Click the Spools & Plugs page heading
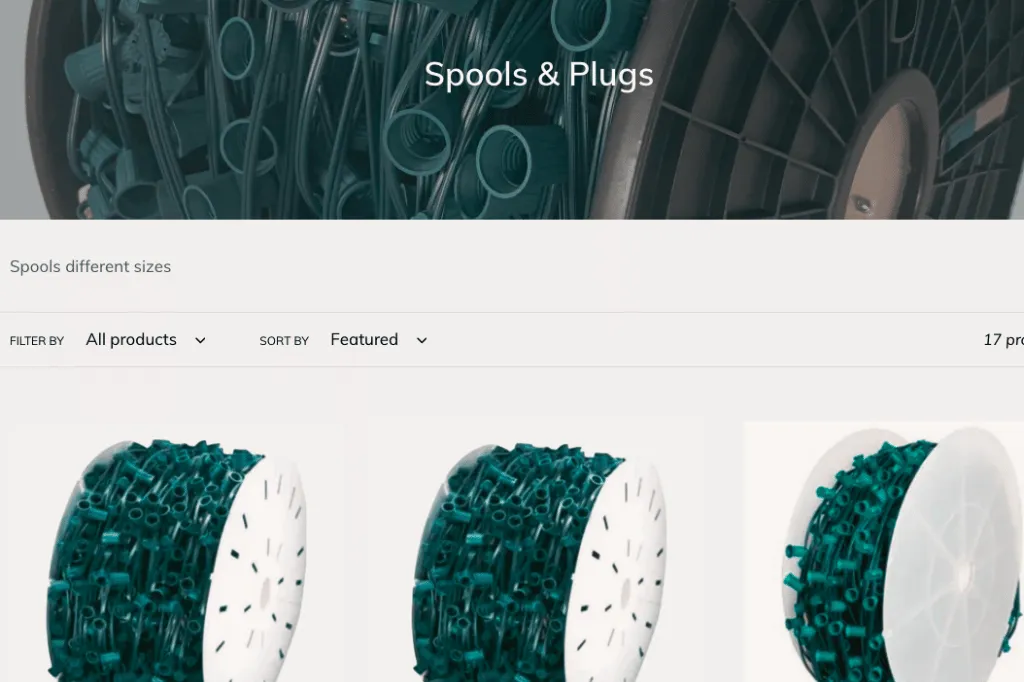This screenshot has width=1024, height=682. pos(539,74)
